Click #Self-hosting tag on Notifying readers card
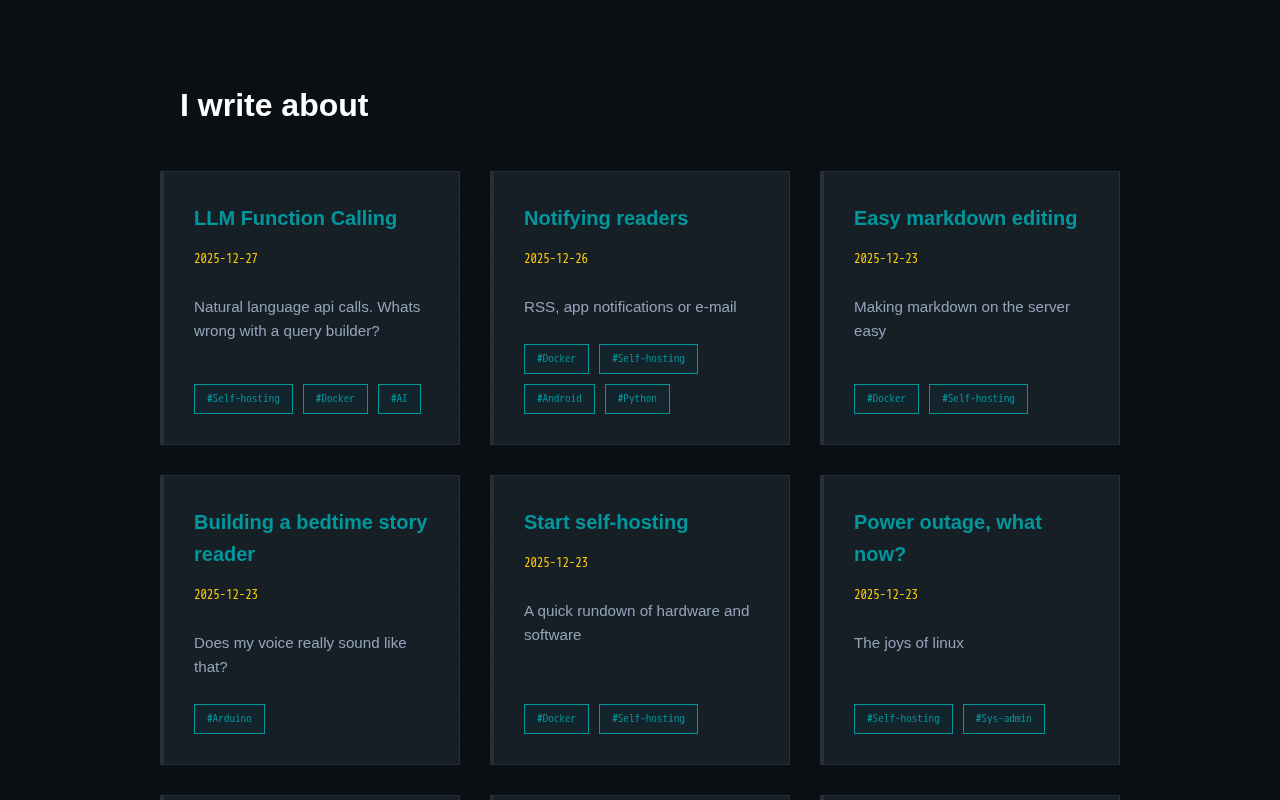Image resolution: width=1280 pixels, height=800 pixels. (648, 359)
